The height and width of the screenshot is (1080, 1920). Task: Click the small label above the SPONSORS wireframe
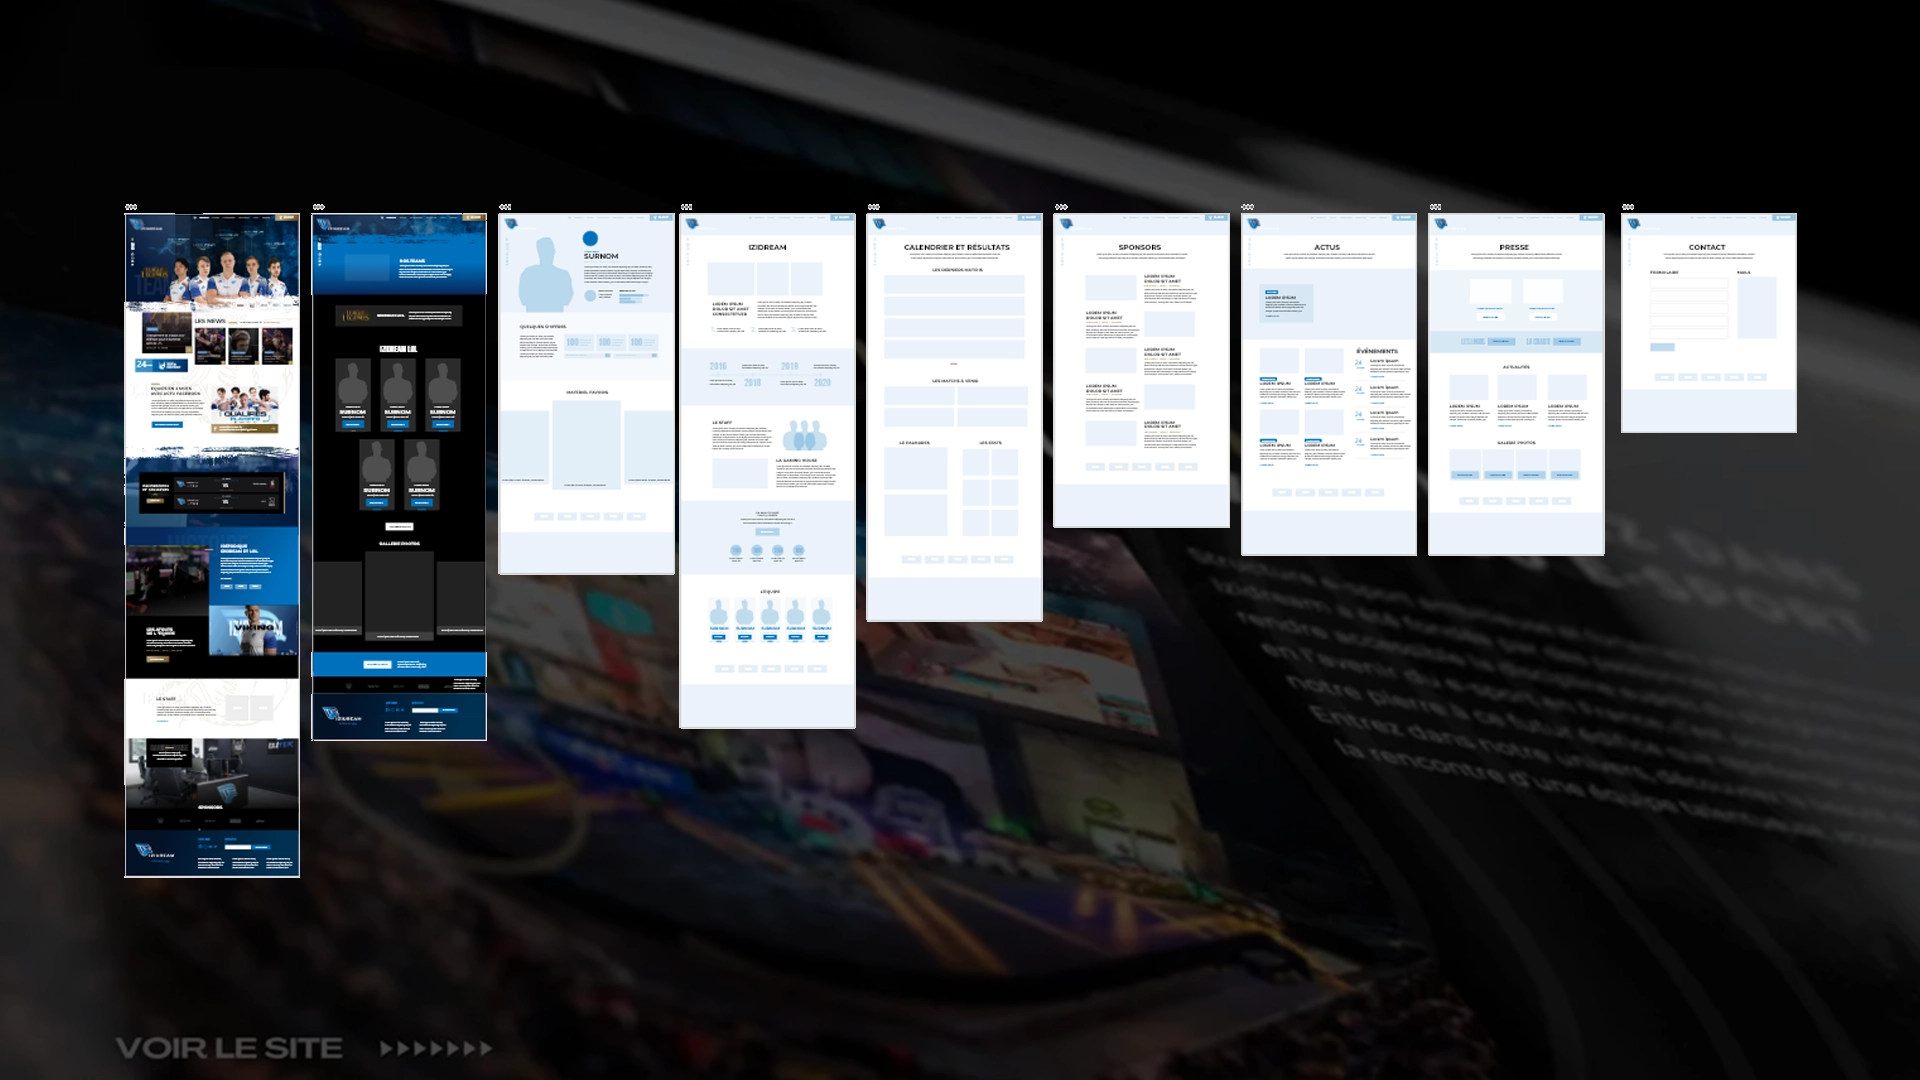pyautogui.click(x=1061, y=207)
